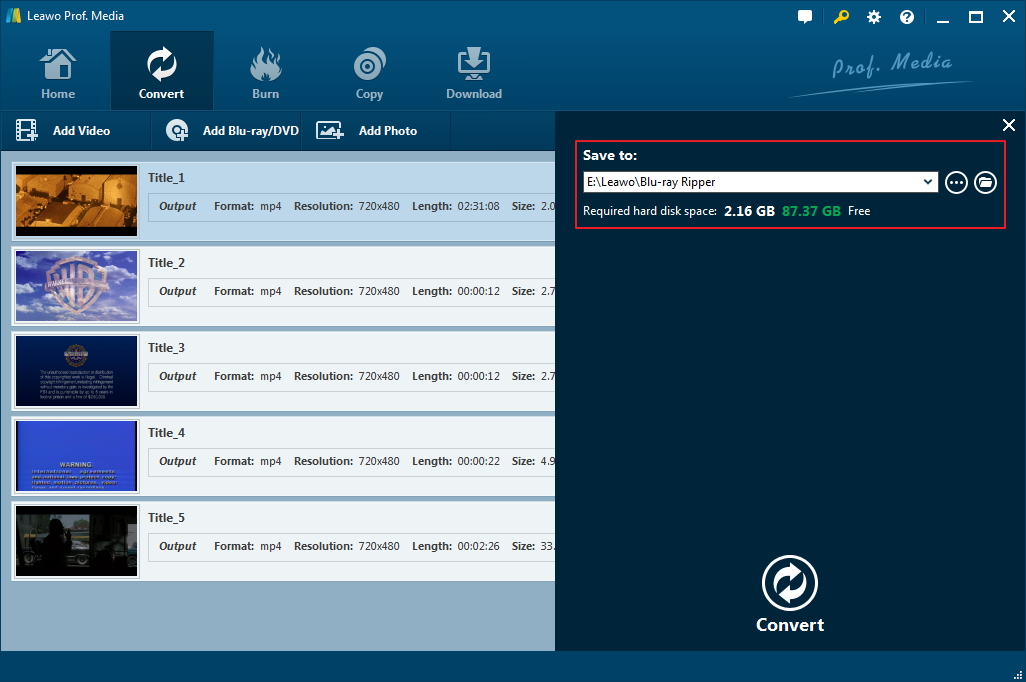Click the Title_3 name text
This screenshot has width=1026, height=682.
pyautogui.click(x=166, y=348)
